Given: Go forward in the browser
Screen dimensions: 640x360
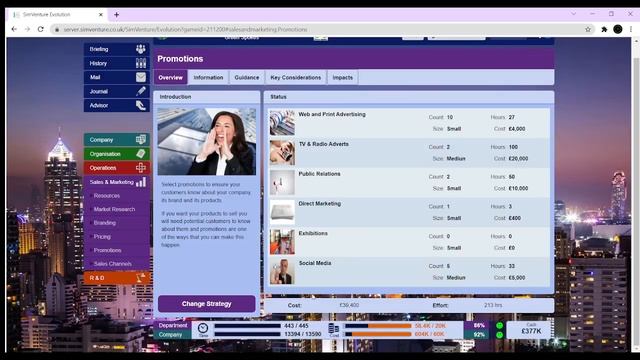Looking at the screenshot, I should 27,29.
